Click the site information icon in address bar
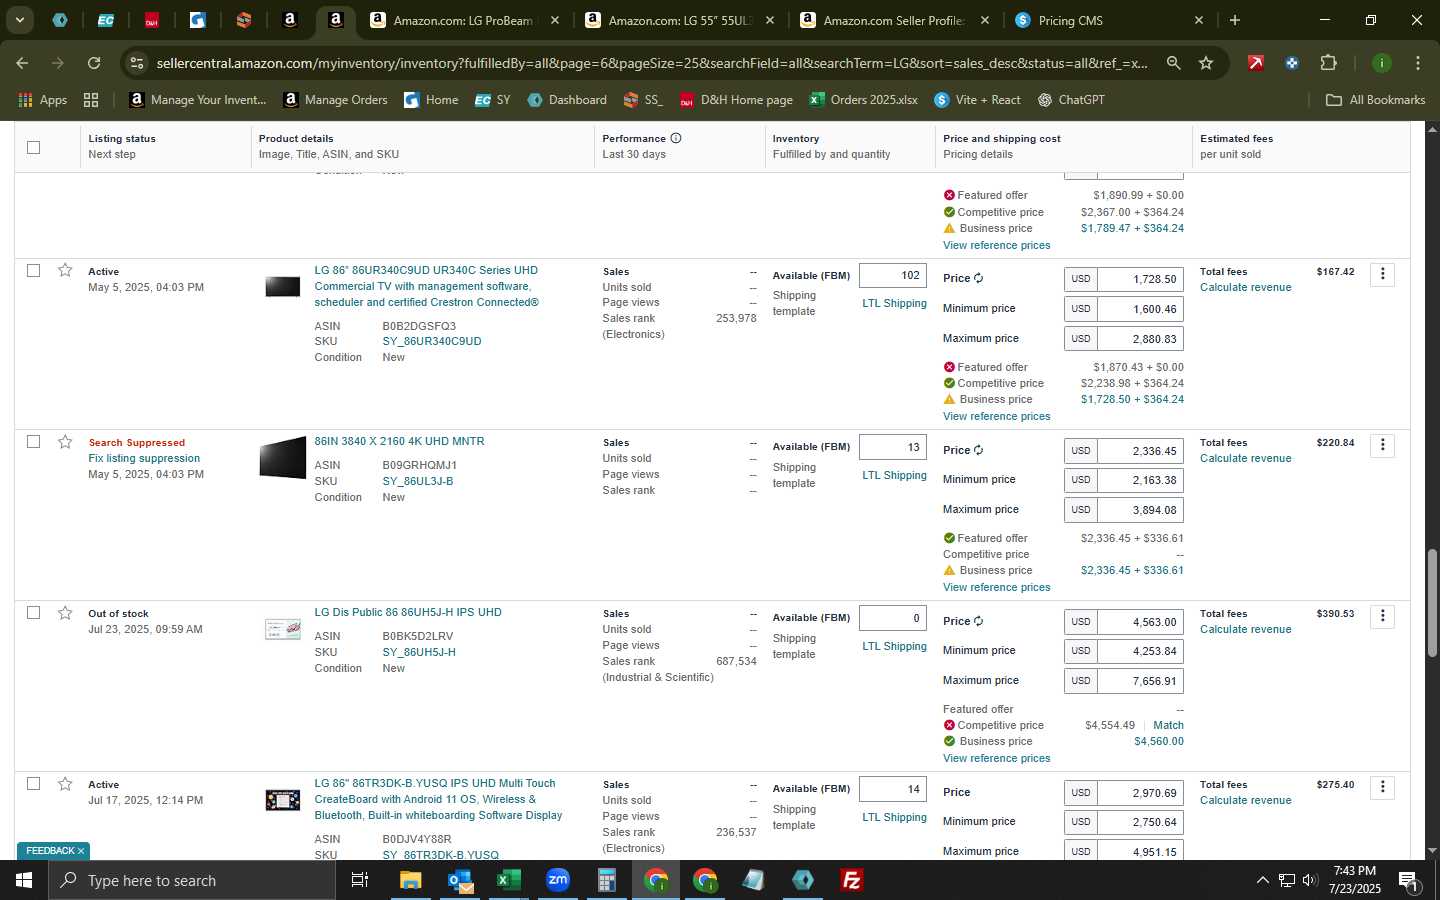The width and height of the screenshot is (1440, 900). coord(137,63)
